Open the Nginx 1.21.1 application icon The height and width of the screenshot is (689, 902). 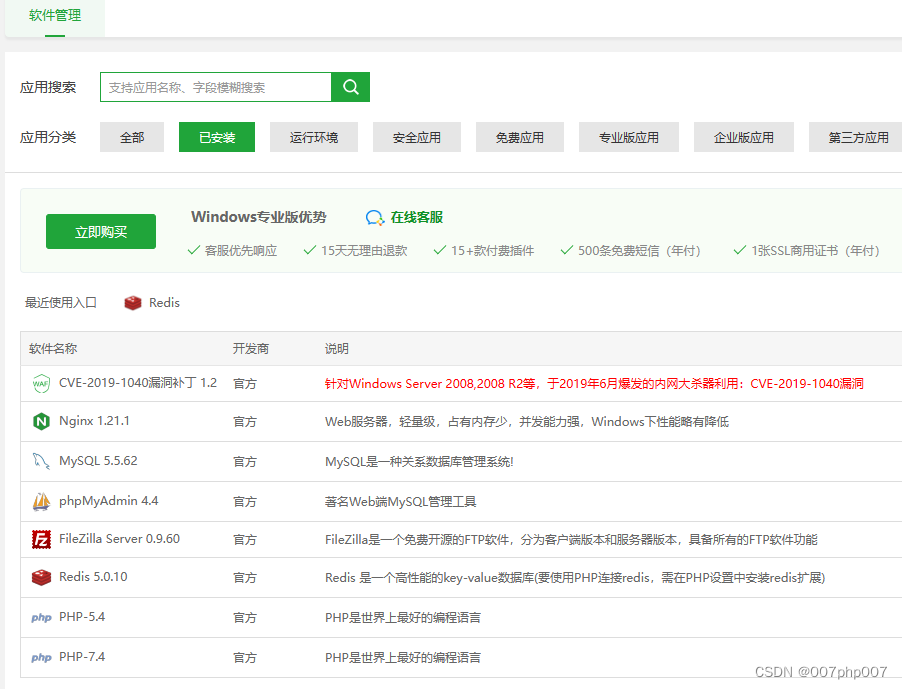[x=40, y=422]
